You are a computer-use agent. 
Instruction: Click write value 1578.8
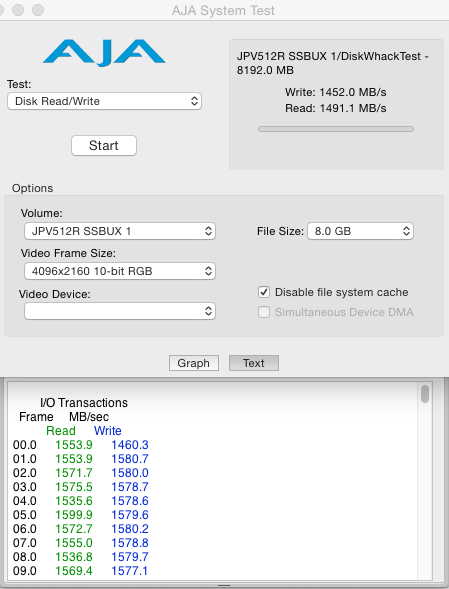pos(130,543)
